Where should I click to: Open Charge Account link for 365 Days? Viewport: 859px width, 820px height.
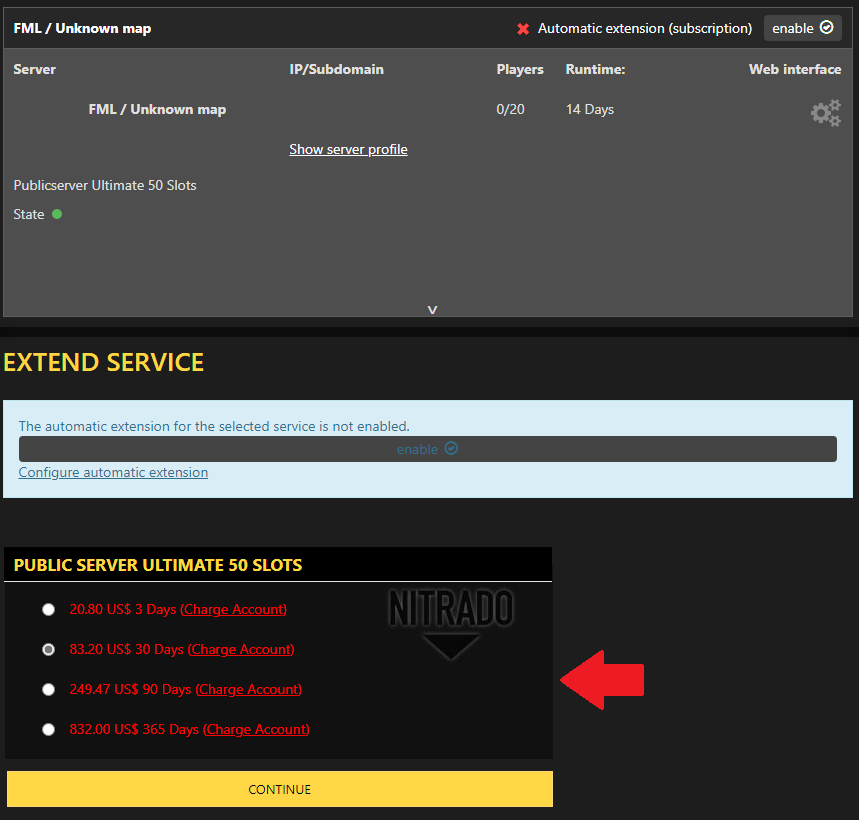256,729
